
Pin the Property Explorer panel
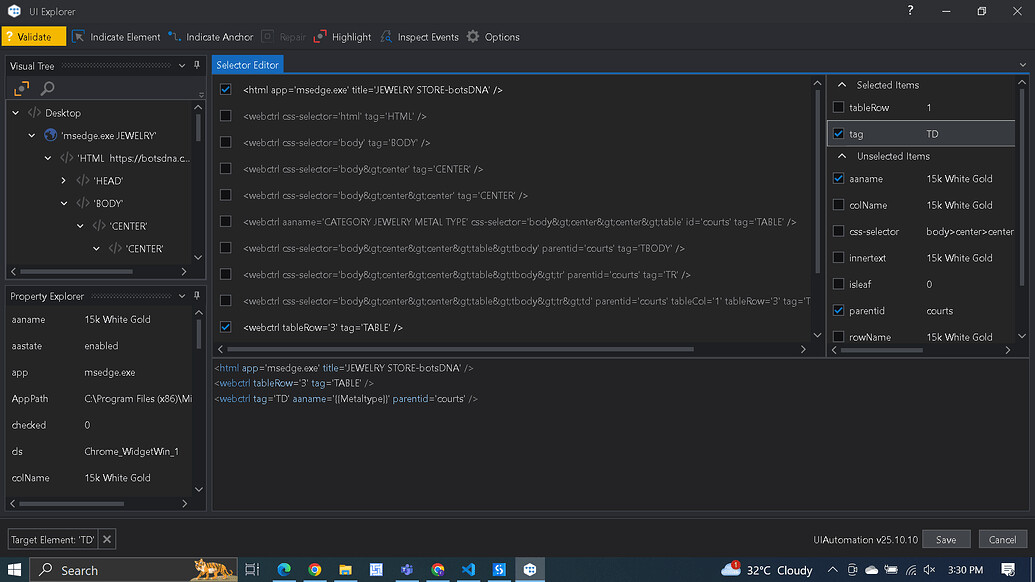coord(197,296)
